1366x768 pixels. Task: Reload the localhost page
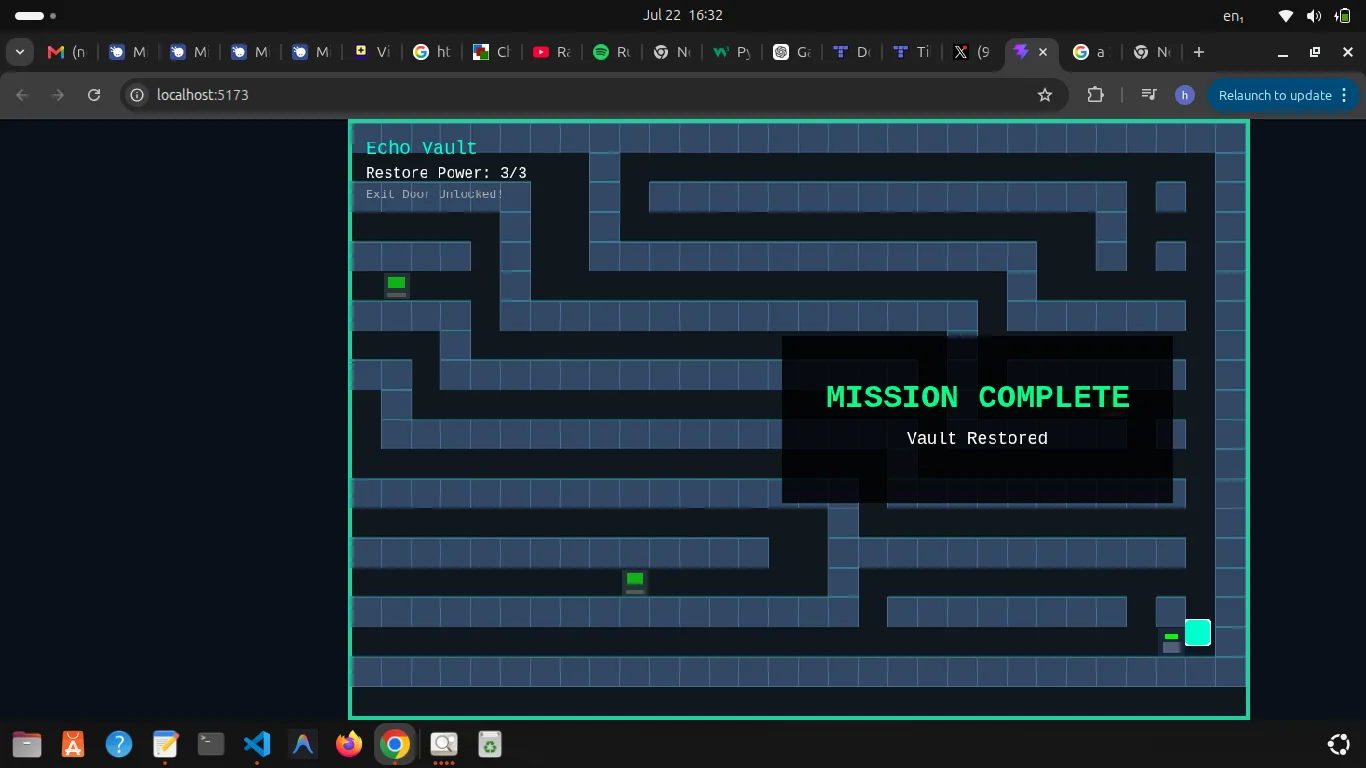point(94,95)
